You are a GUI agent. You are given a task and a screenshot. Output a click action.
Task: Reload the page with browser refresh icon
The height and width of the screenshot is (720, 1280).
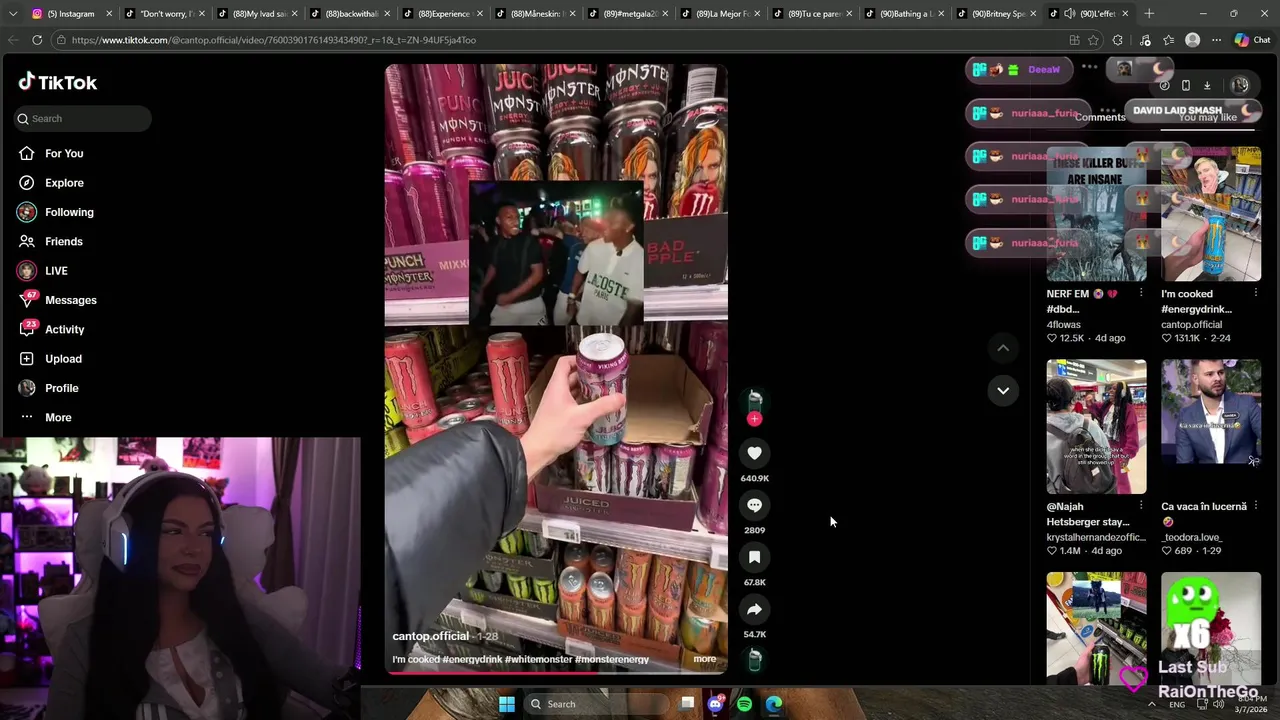coord(37,40)
